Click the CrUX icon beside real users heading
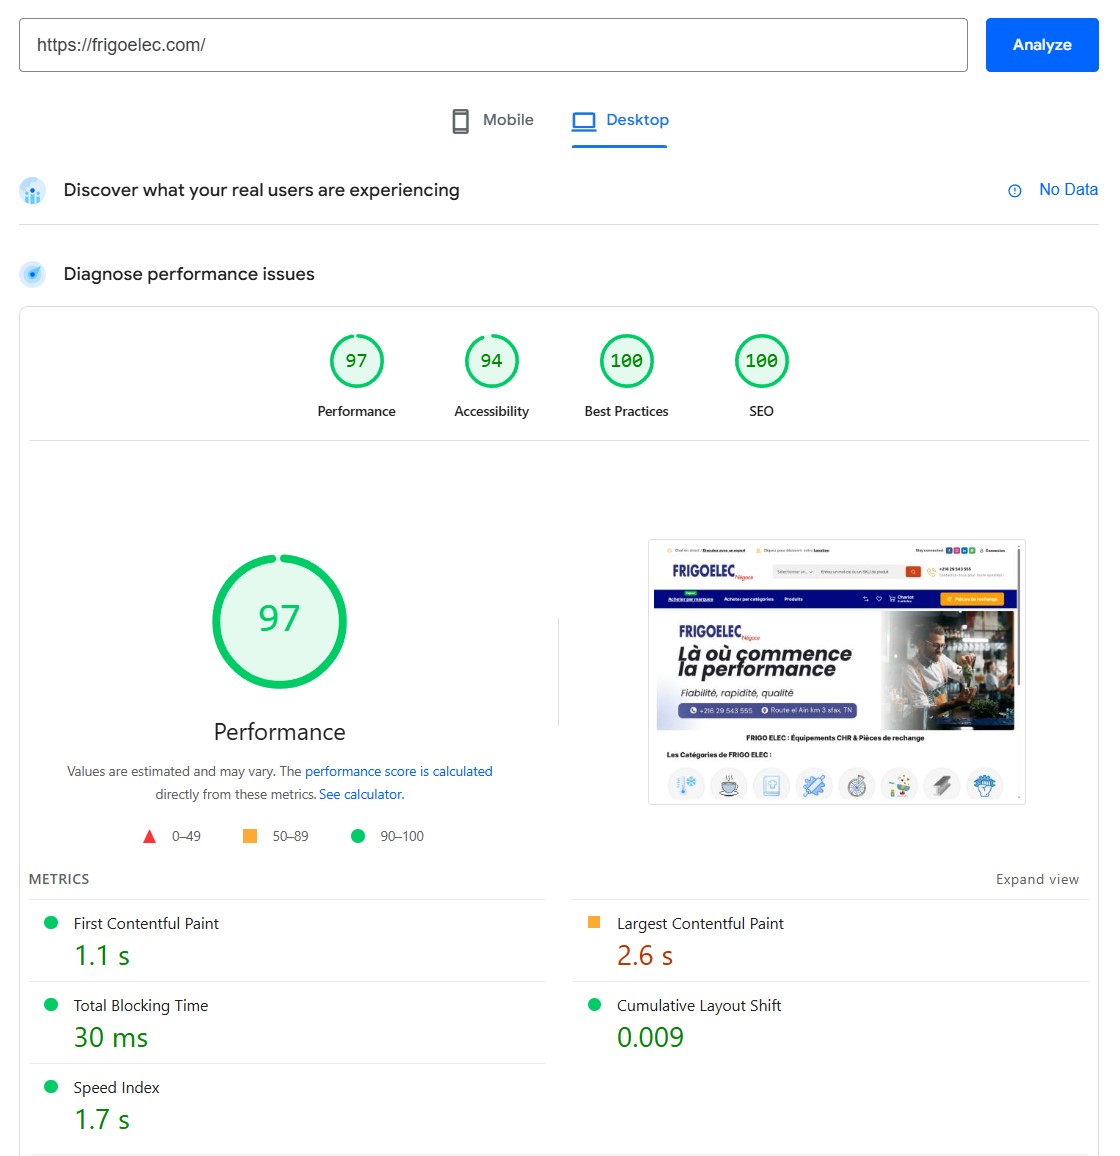1120x1156 pixels. [32, 190]
